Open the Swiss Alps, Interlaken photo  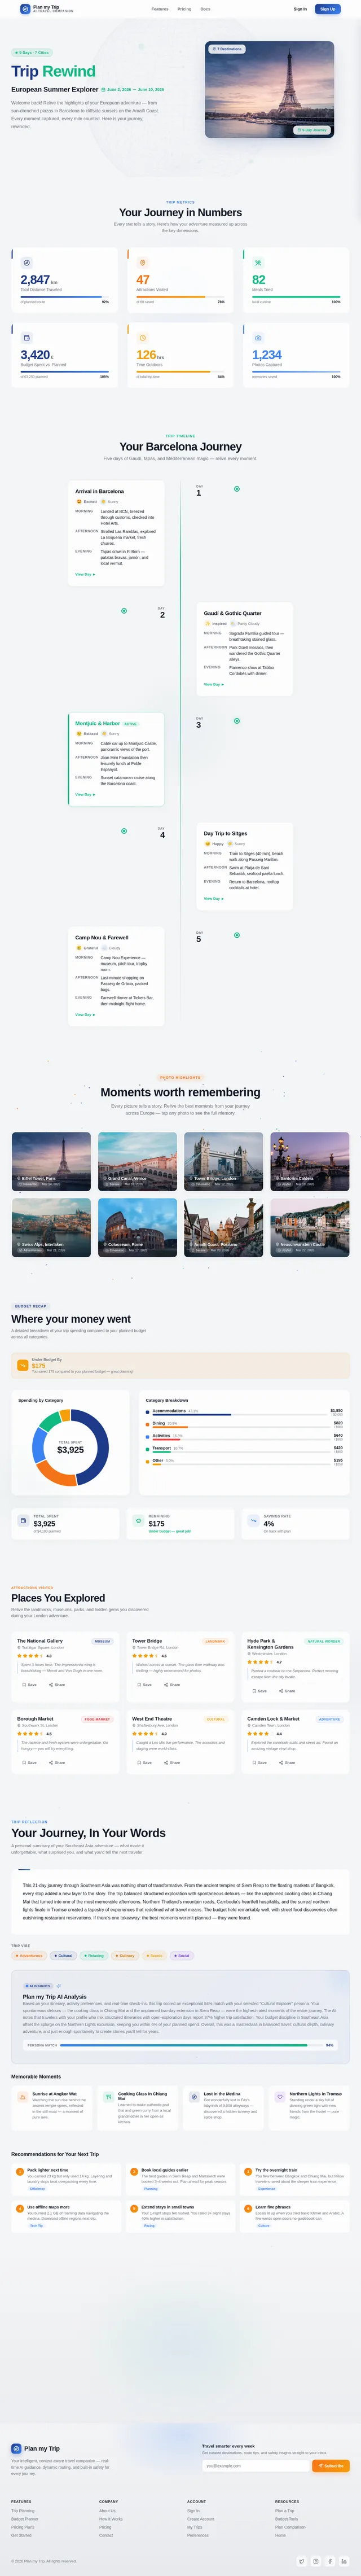tap(51, 1227)
